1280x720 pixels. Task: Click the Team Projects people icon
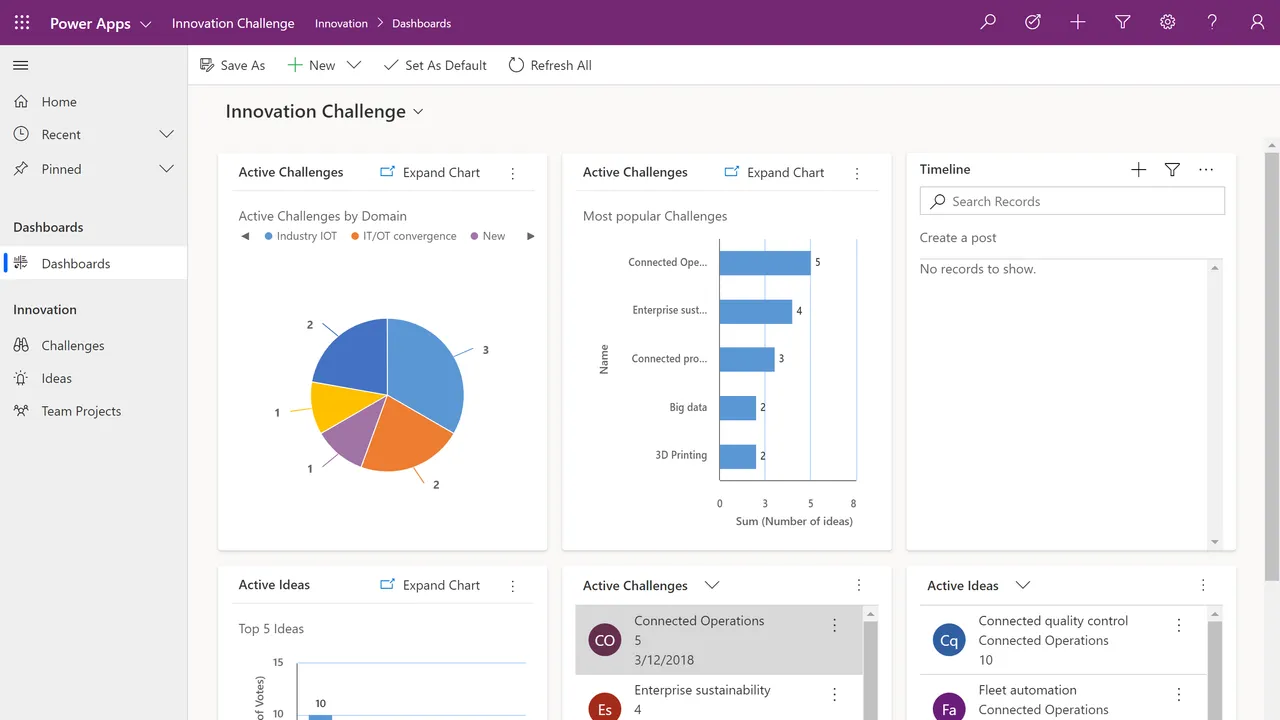coord(21,411)
